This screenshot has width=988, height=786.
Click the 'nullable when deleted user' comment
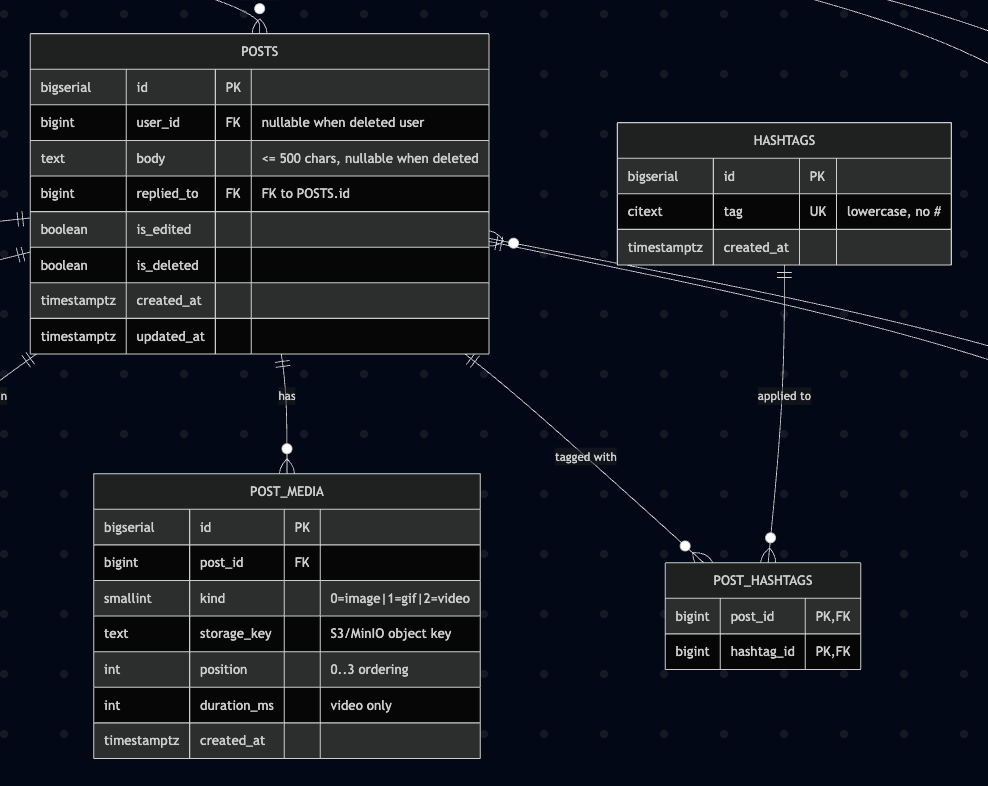(343, 122)
